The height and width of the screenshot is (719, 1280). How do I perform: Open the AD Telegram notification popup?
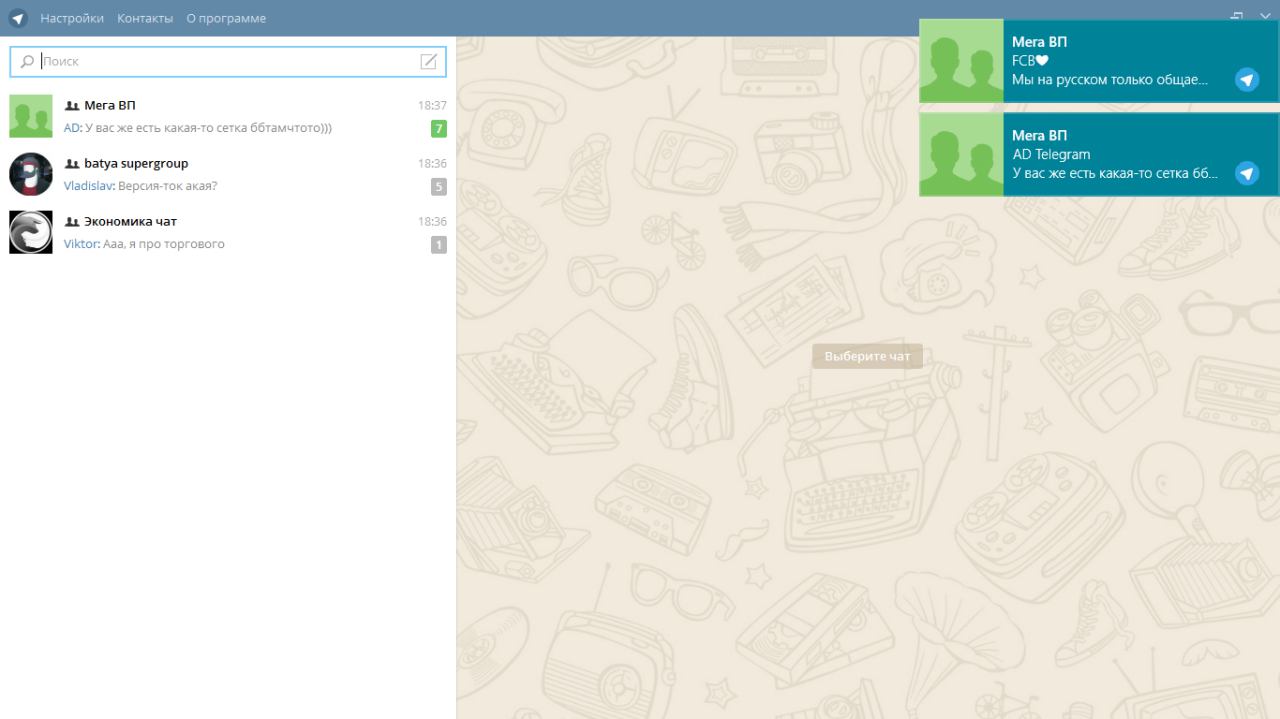tap(1099, 154)
